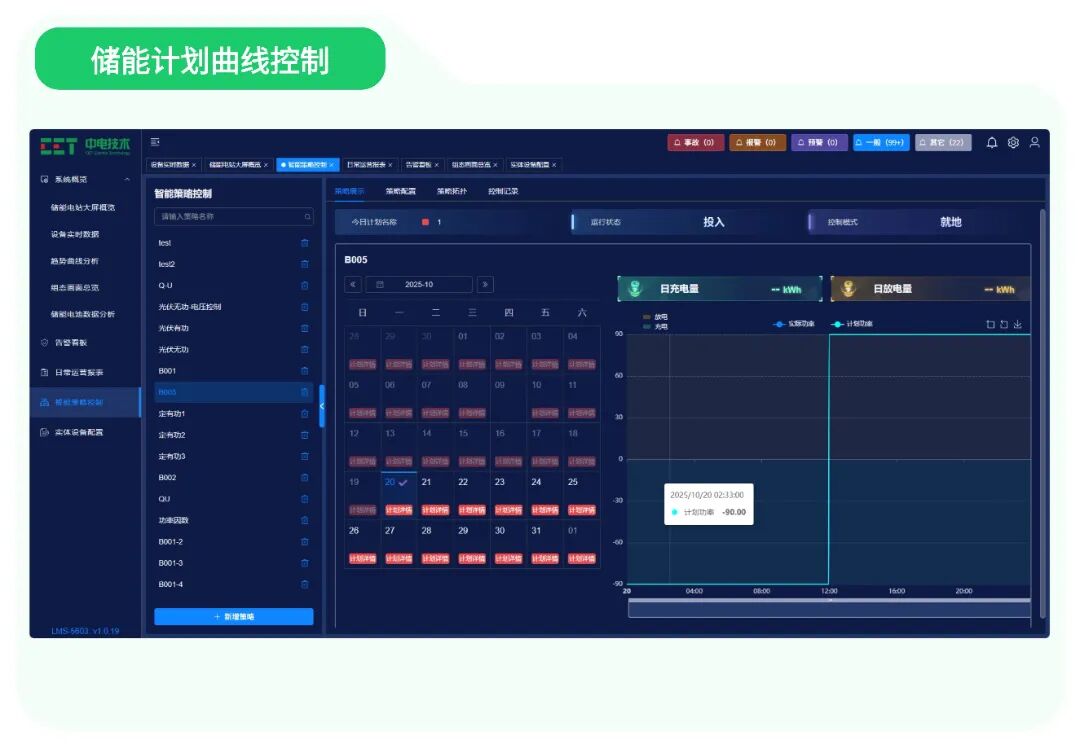Click trash icon for B001 strategy
1080x756 pixels.
coord(304,371)
